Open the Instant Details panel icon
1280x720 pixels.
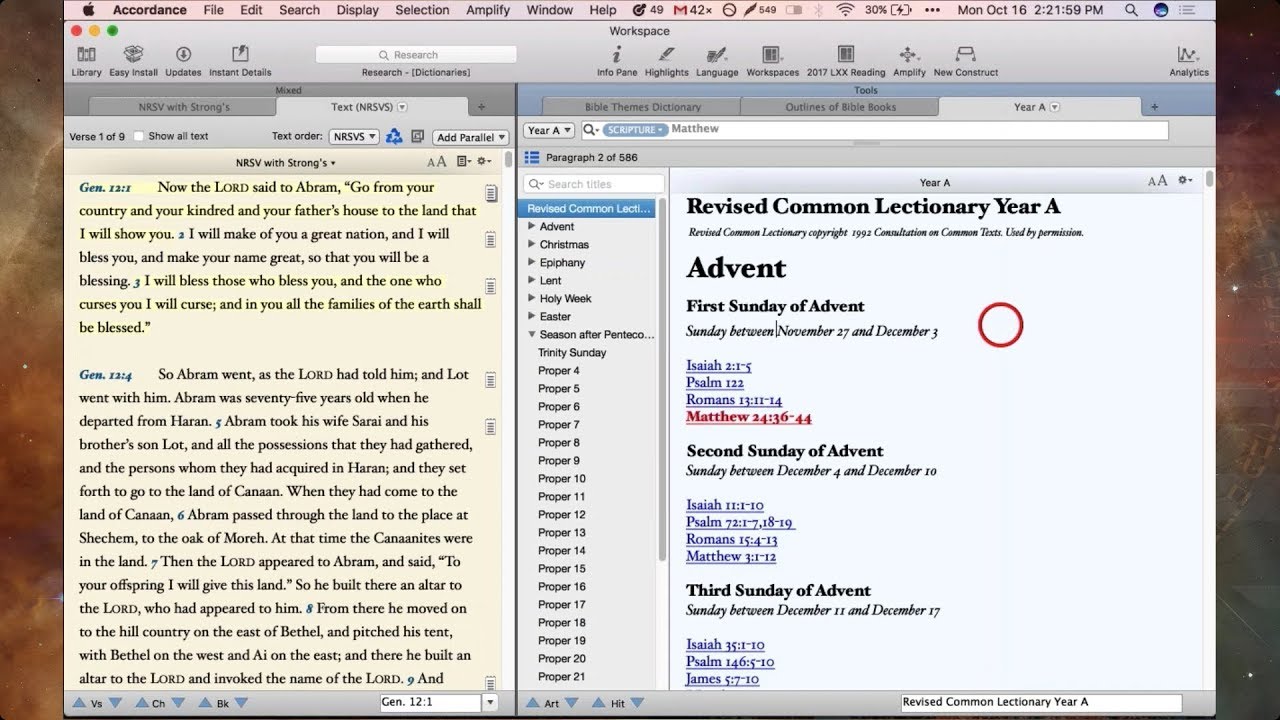point(240,55)
